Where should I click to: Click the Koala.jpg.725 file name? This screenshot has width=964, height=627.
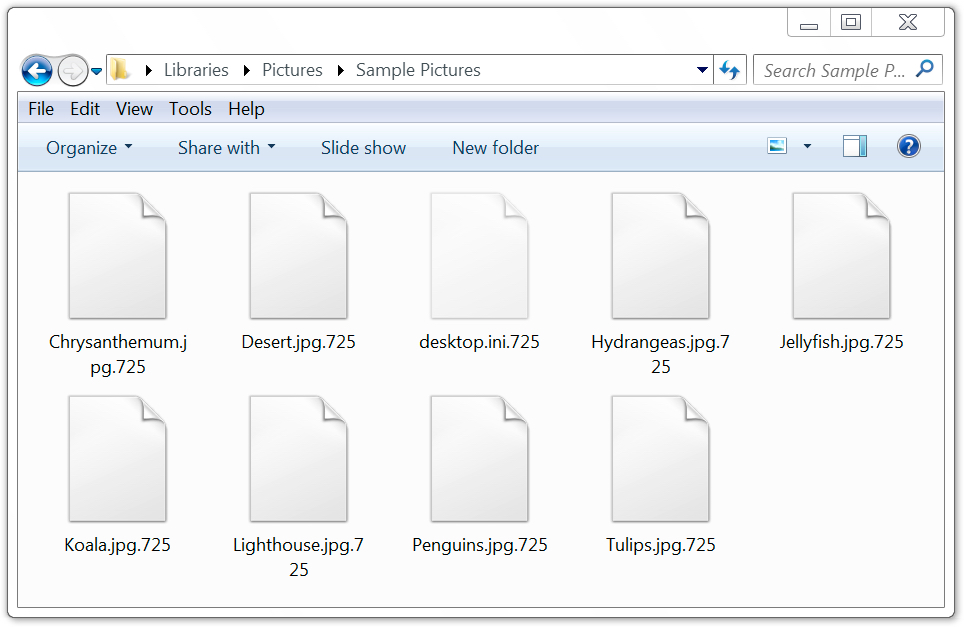(117, 545)
